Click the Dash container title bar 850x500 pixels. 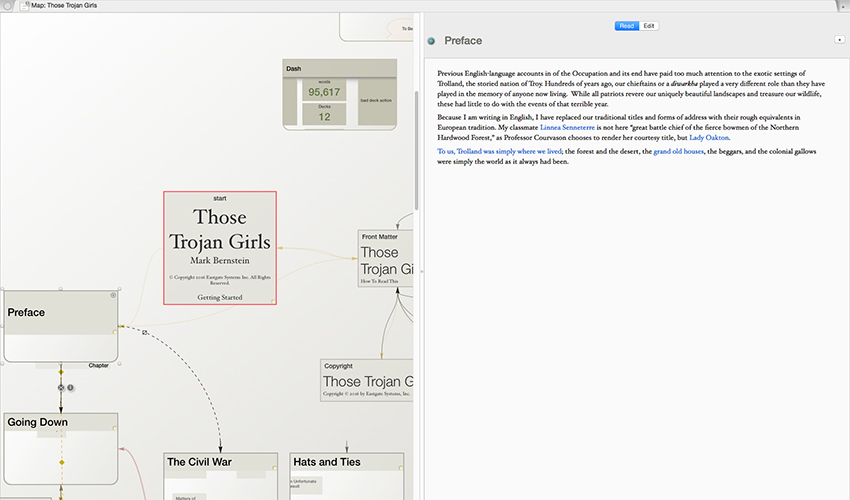[x=340, y=68]
